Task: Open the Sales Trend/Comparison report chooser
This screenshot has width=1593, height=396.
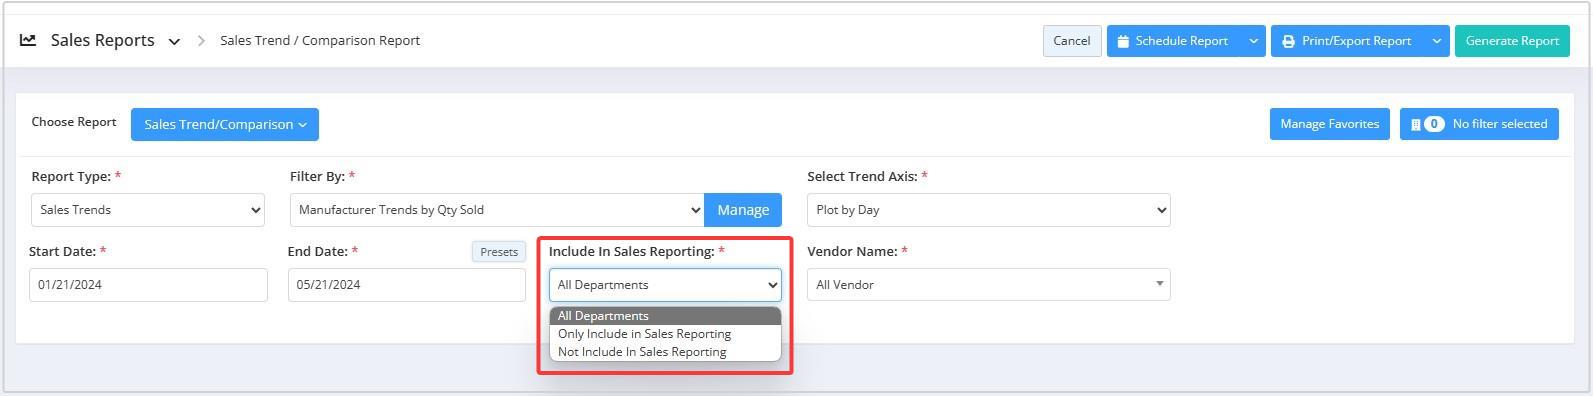Action: 225,124
